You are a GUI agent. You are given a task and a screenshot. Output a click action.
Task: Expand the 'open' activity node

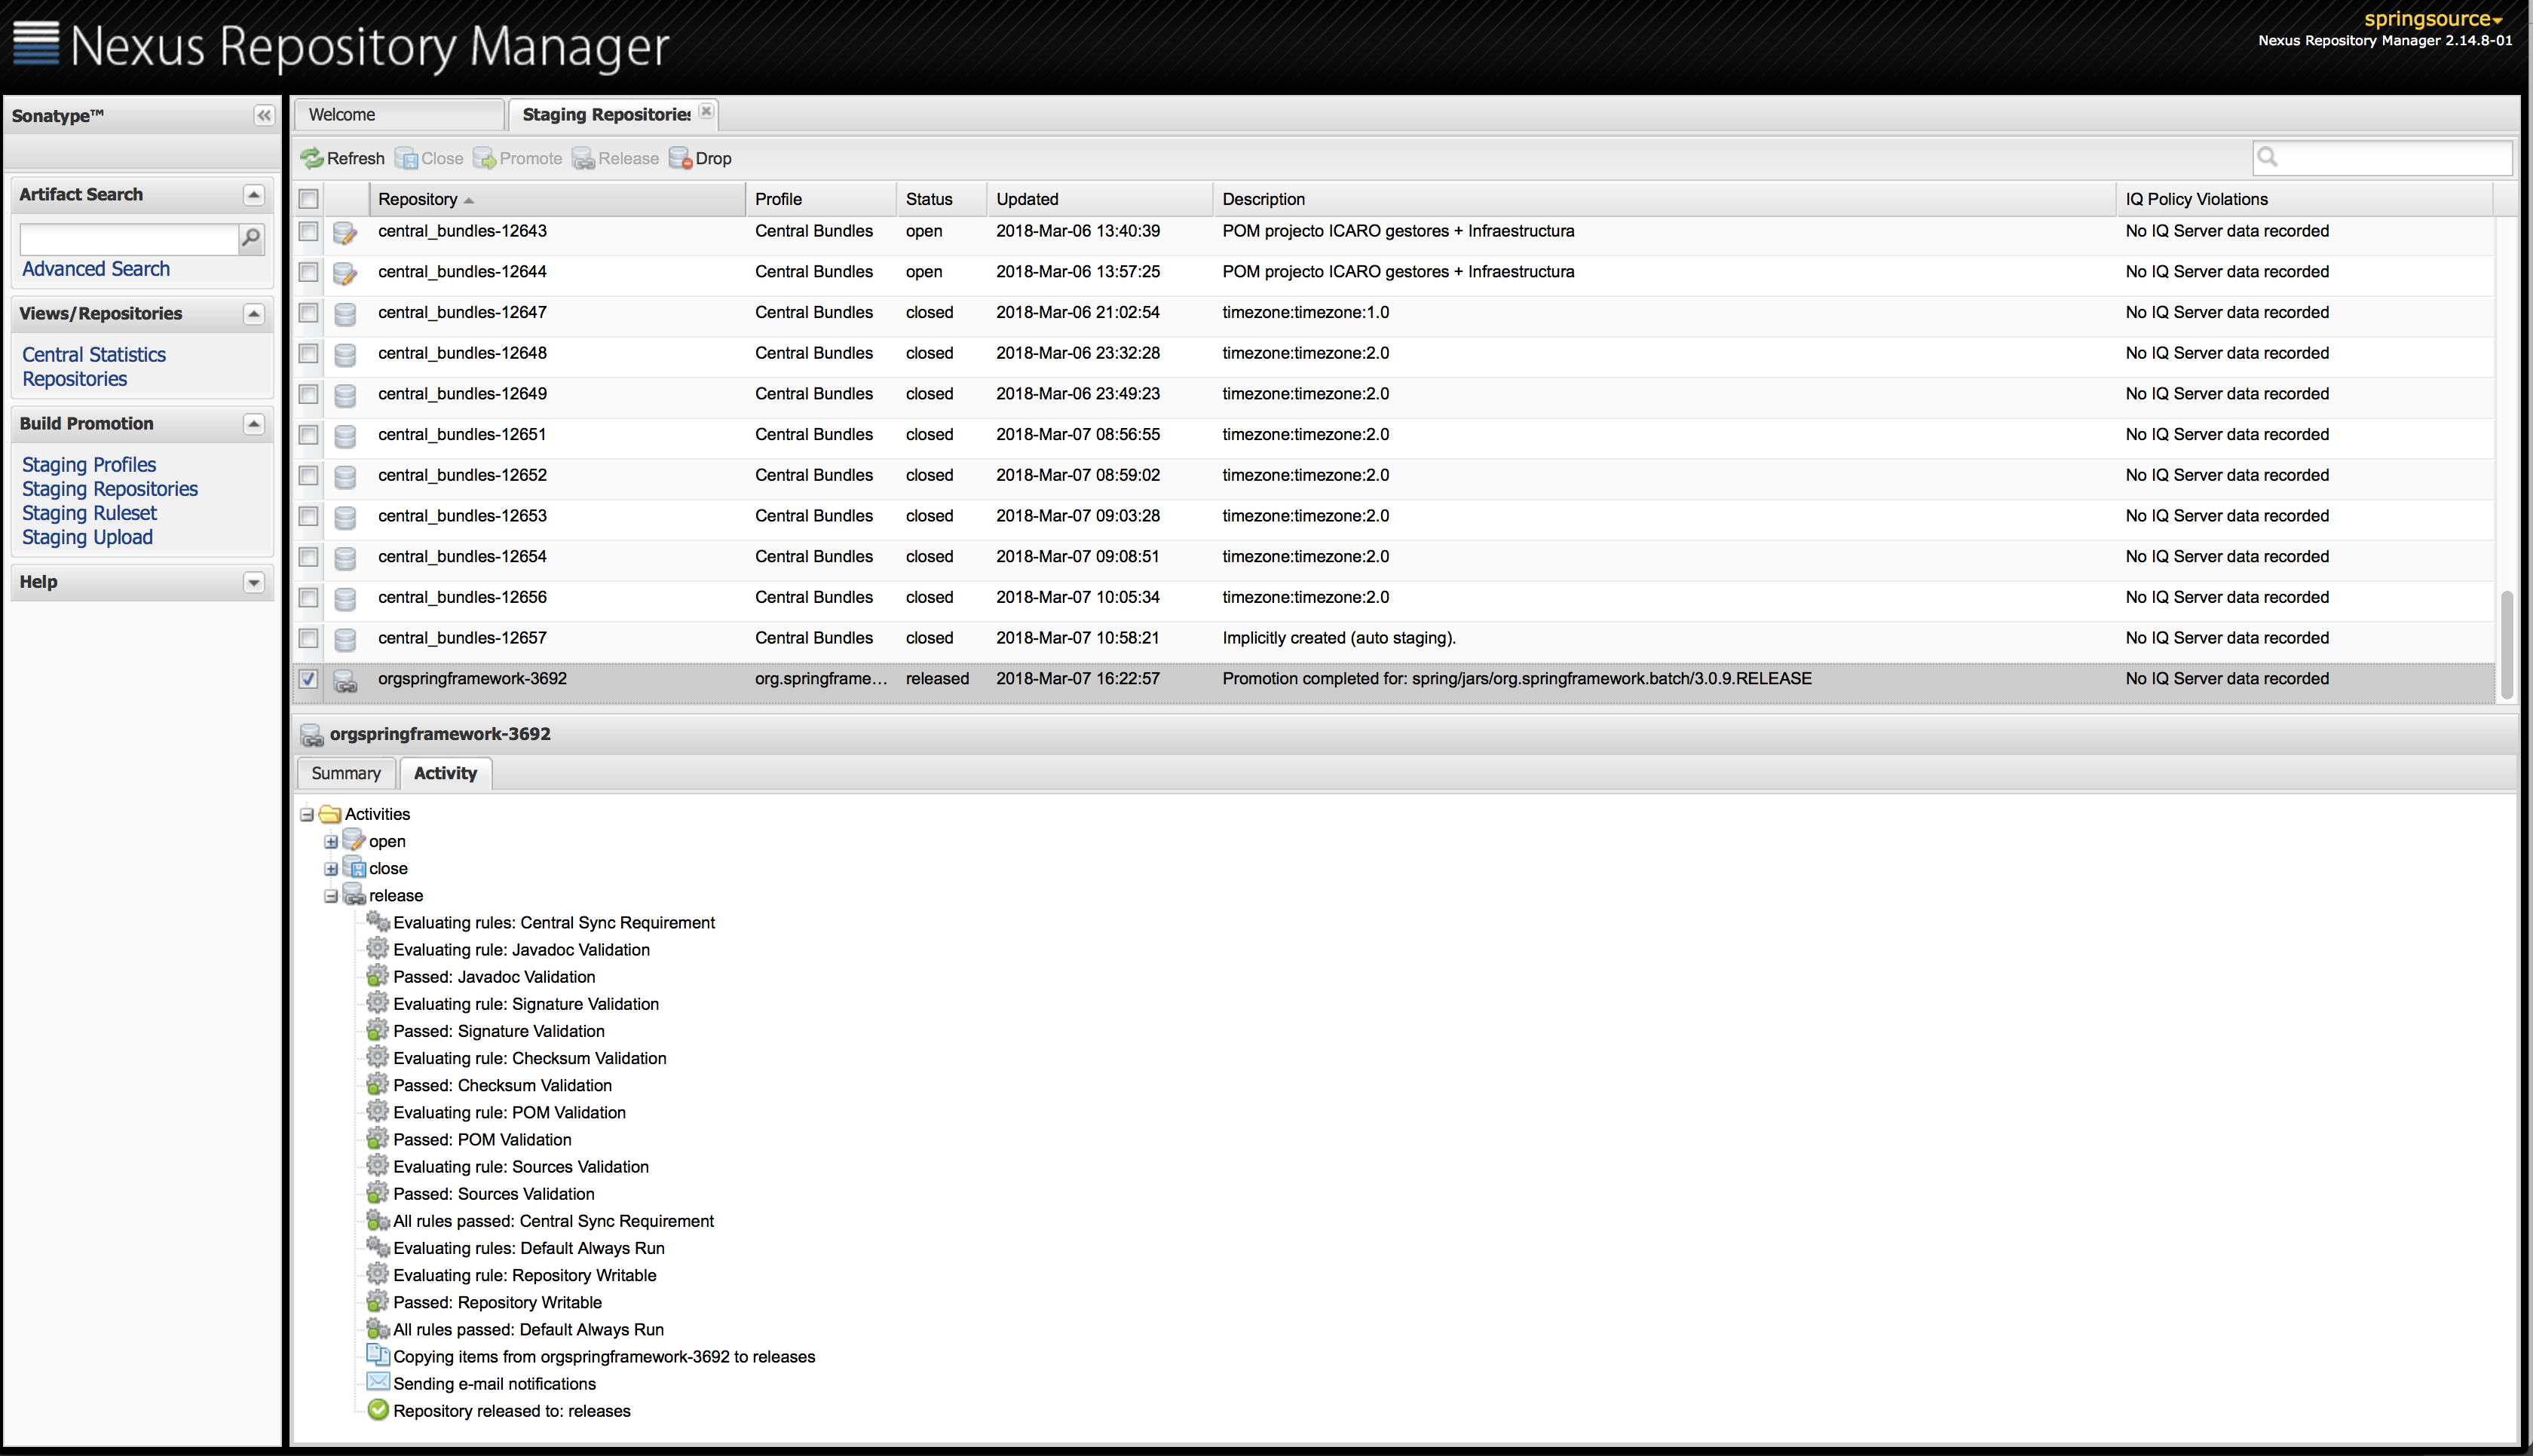pyautogui.click(x=331, y=842)
